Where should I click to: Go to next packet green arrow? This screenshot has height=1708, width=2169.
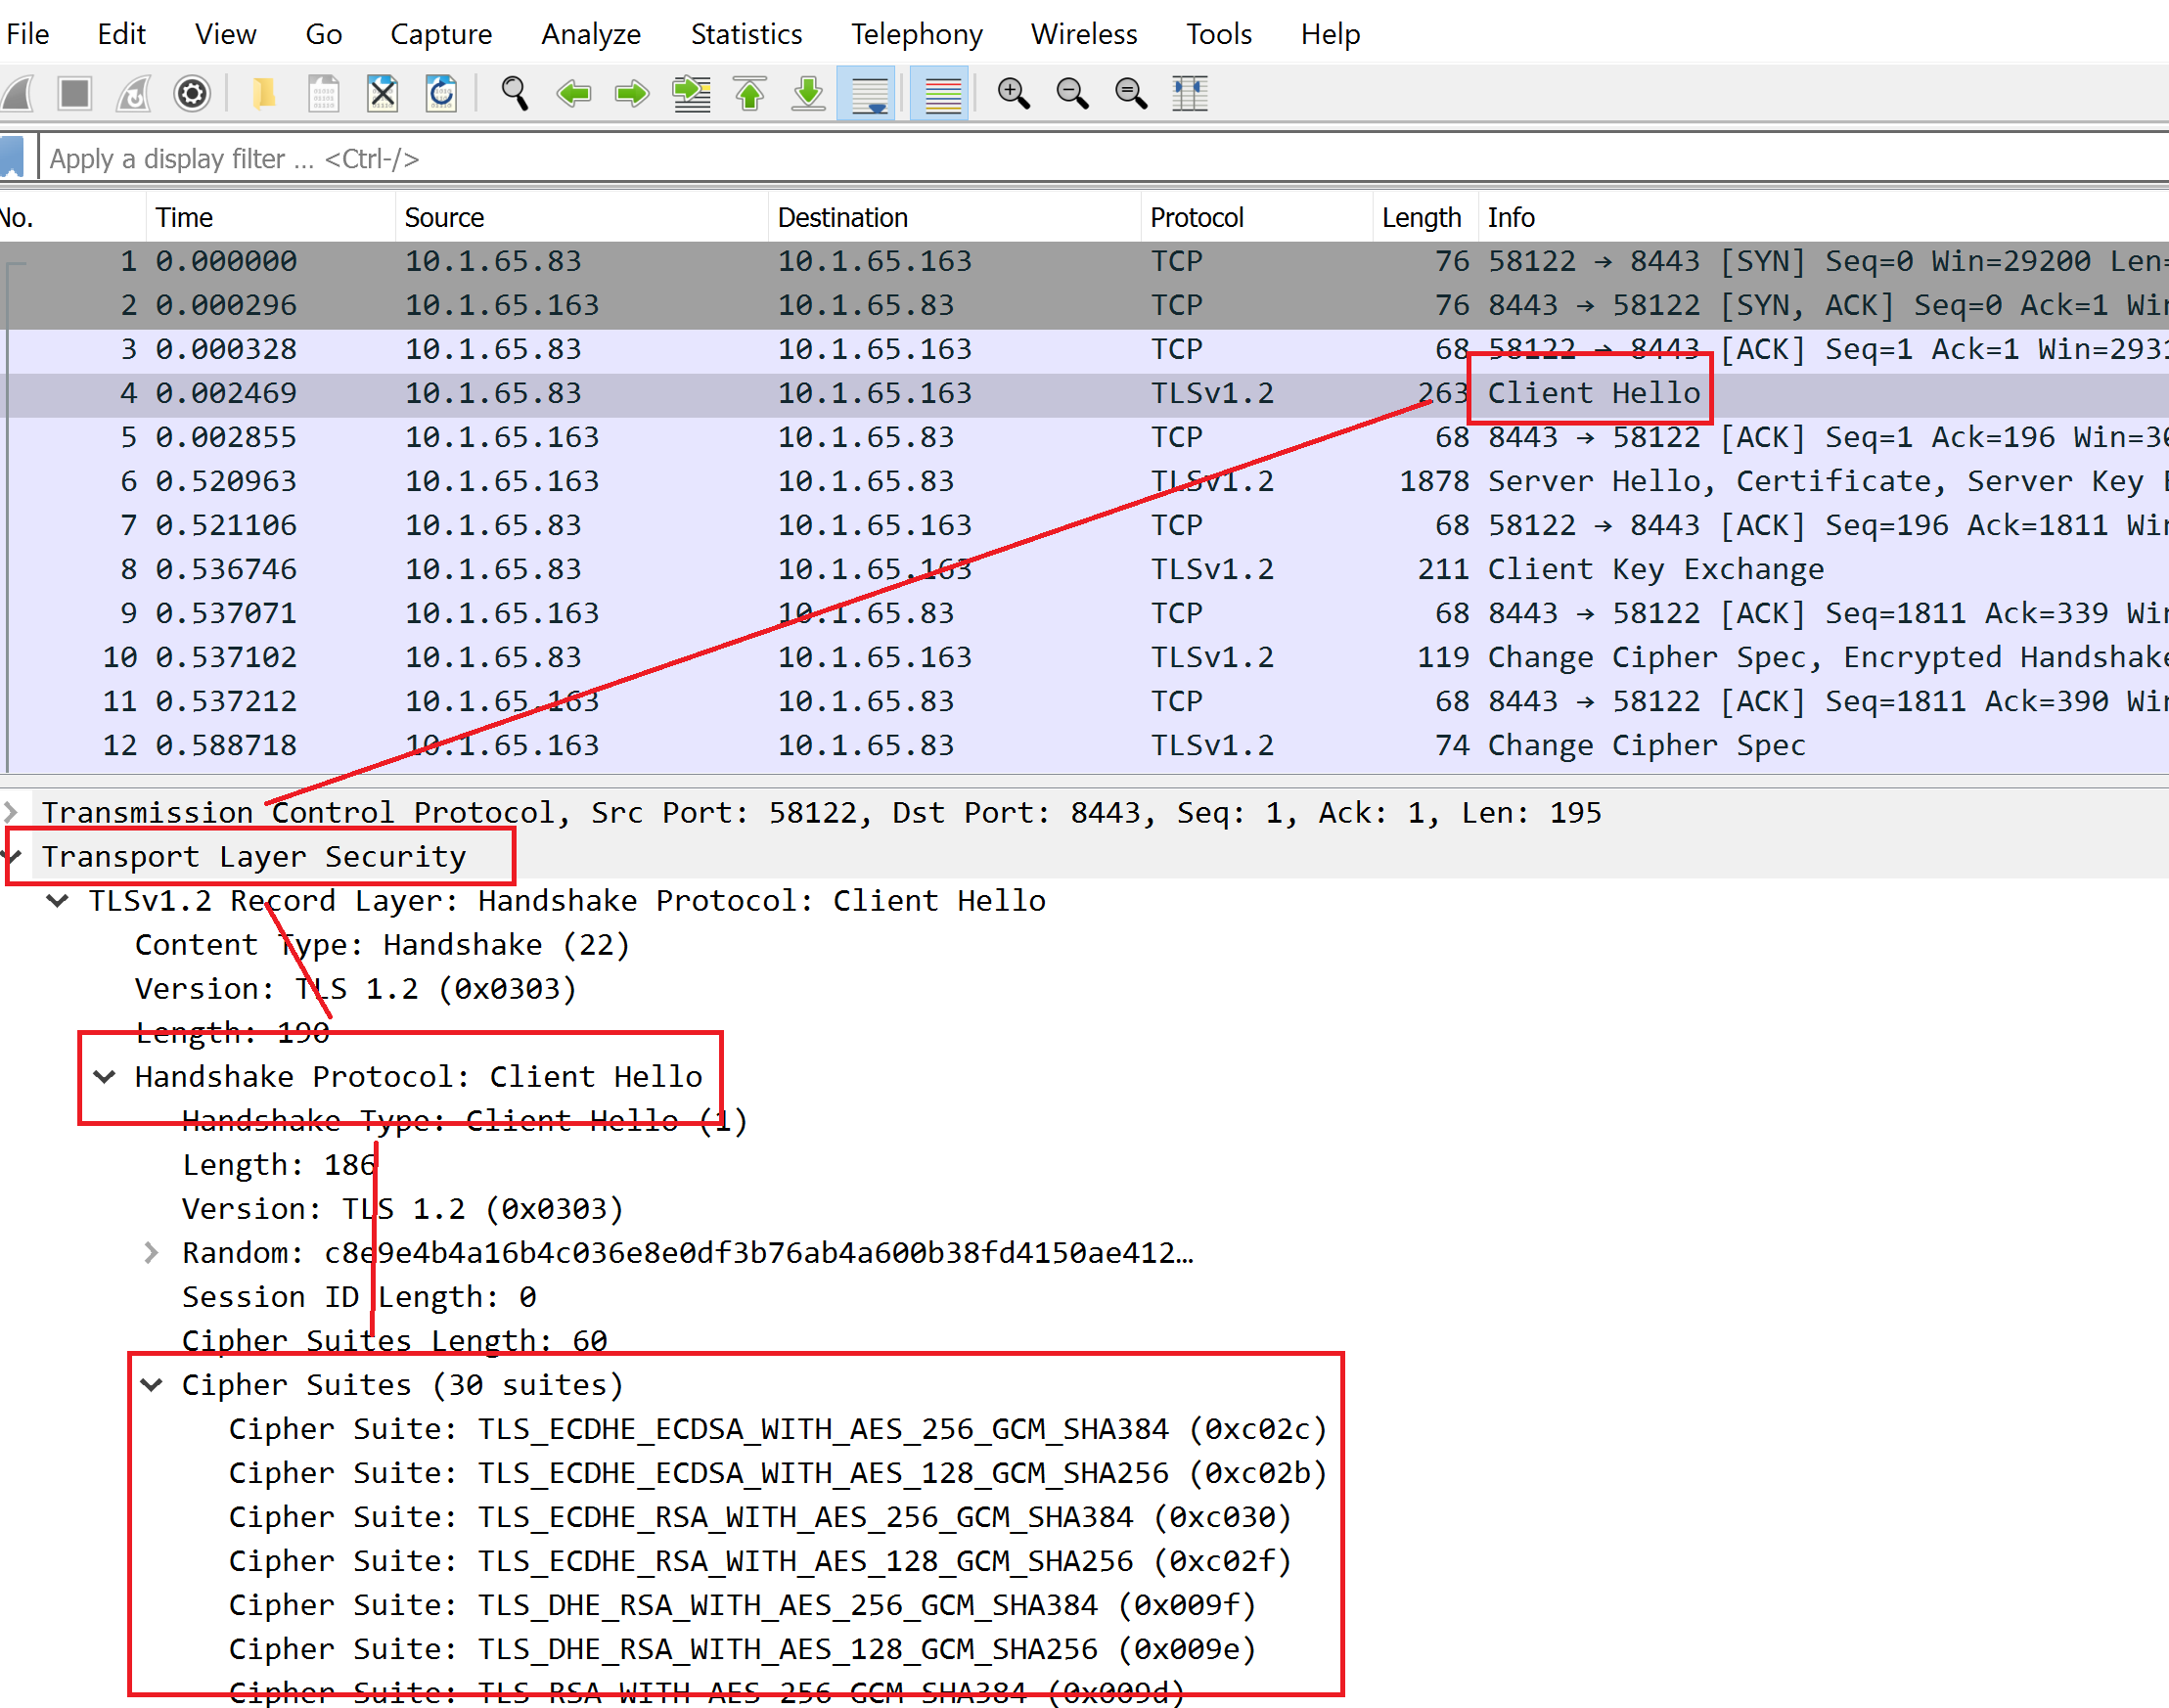click(632, 94)
